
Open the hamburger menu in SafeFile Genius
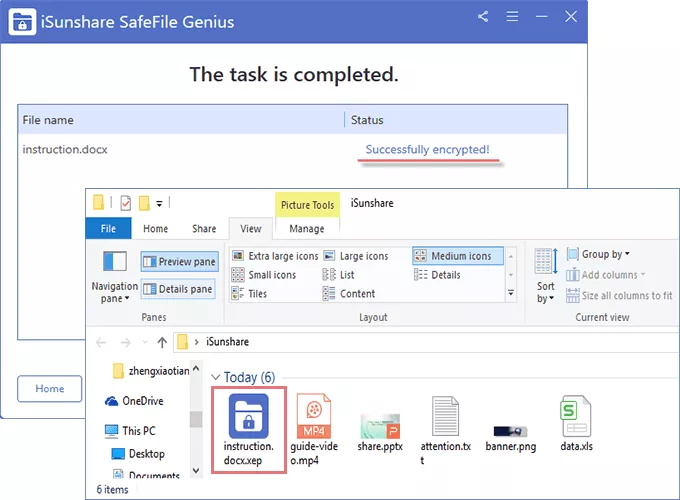pyautogui.click(x=512, y=17)
